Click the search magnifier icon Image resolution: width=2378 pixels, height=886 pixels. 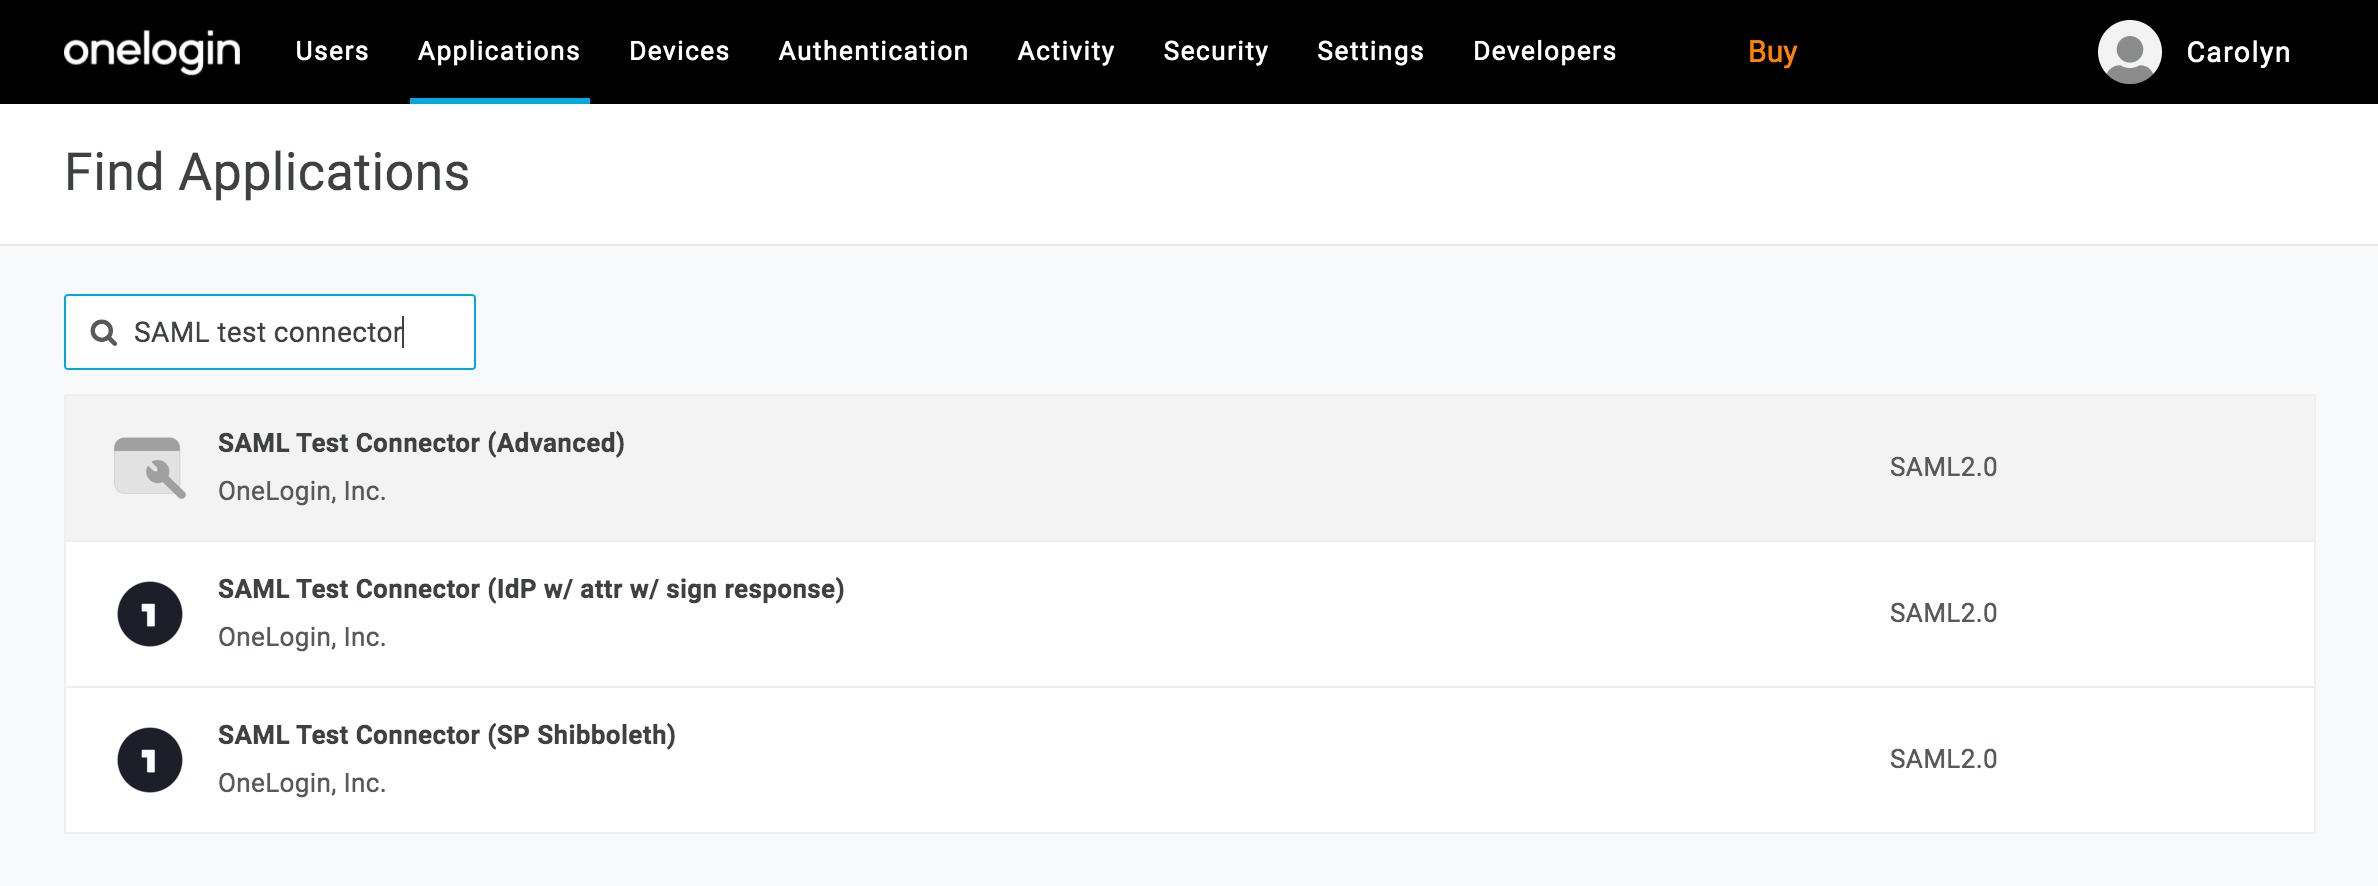[x=104, y=332]
